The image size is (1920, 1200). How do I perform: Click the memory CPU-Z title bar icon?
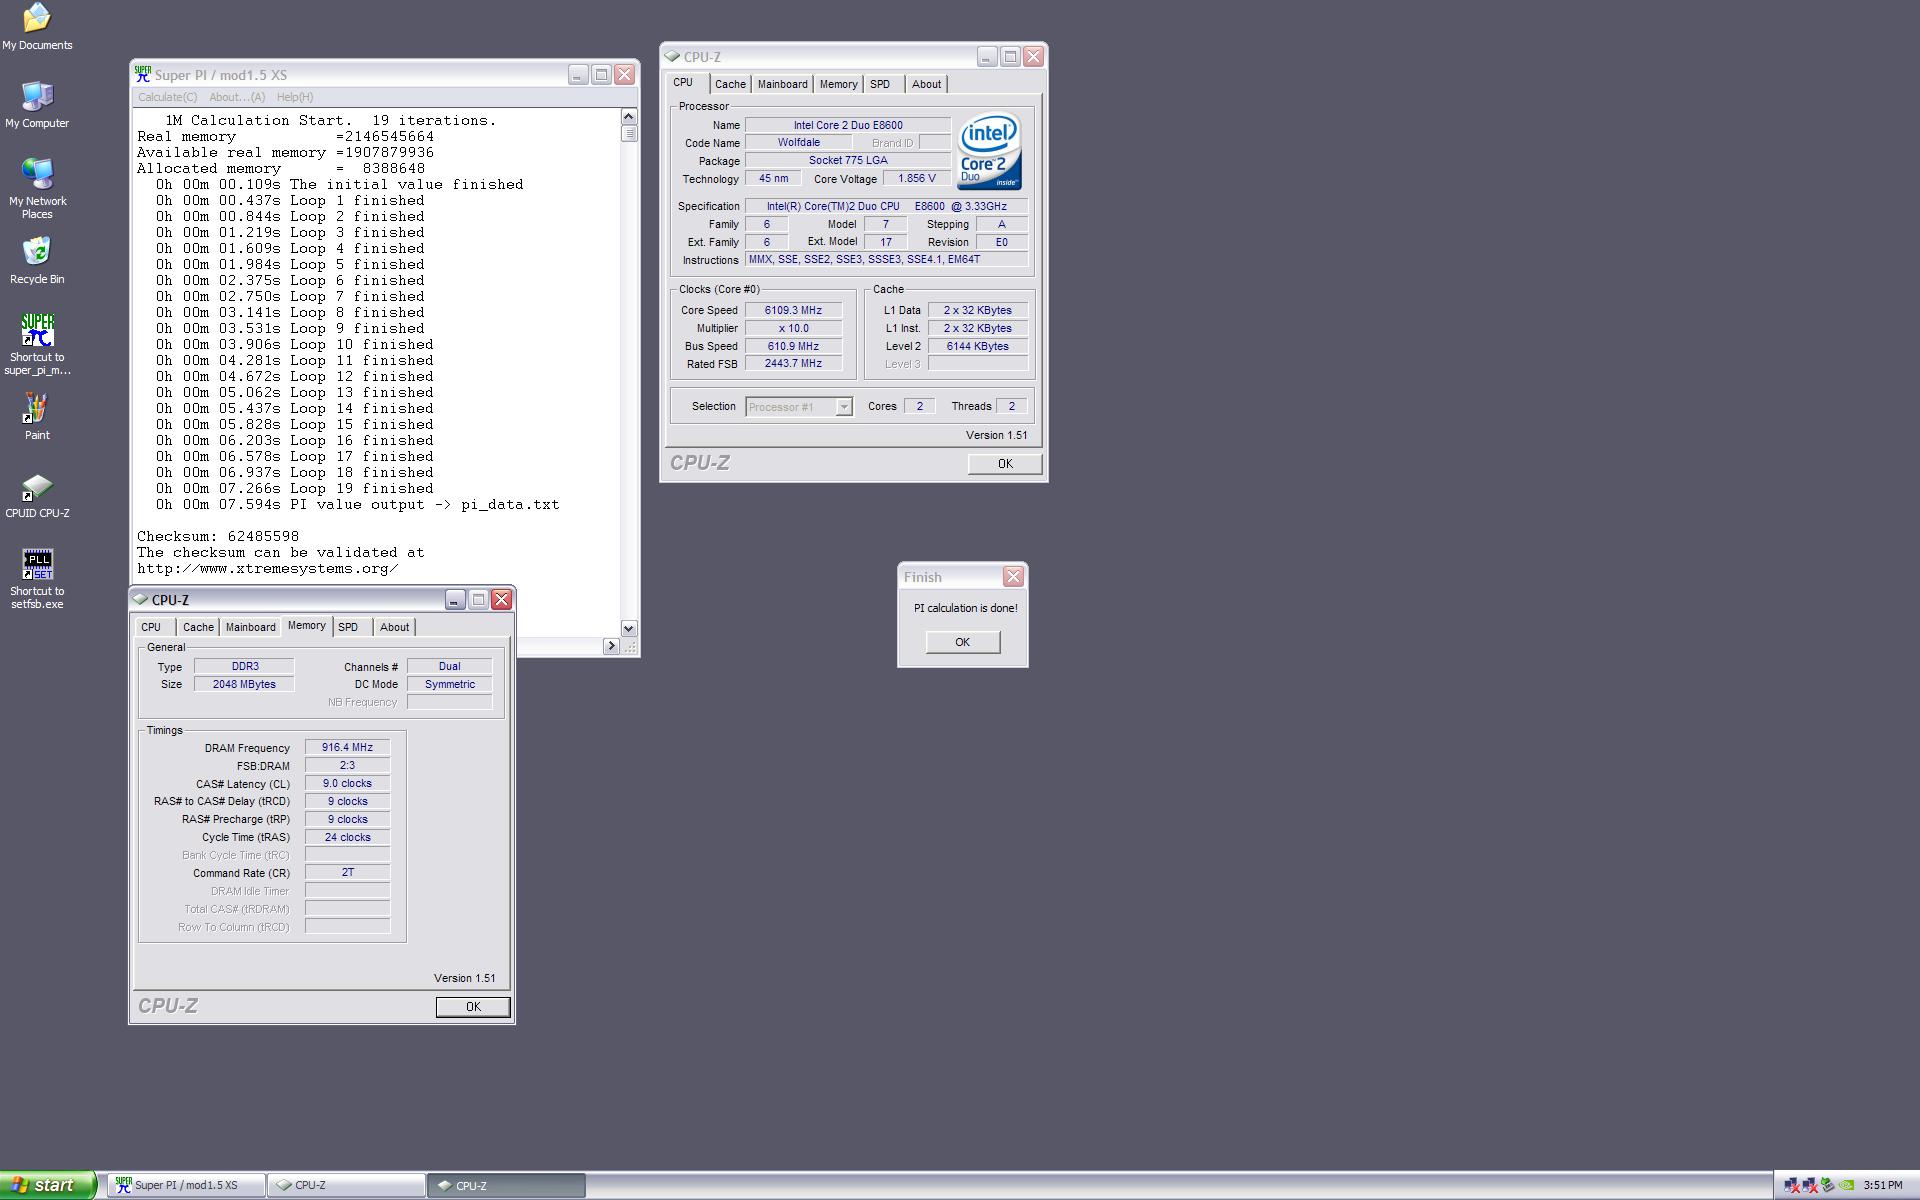(141, 600)
